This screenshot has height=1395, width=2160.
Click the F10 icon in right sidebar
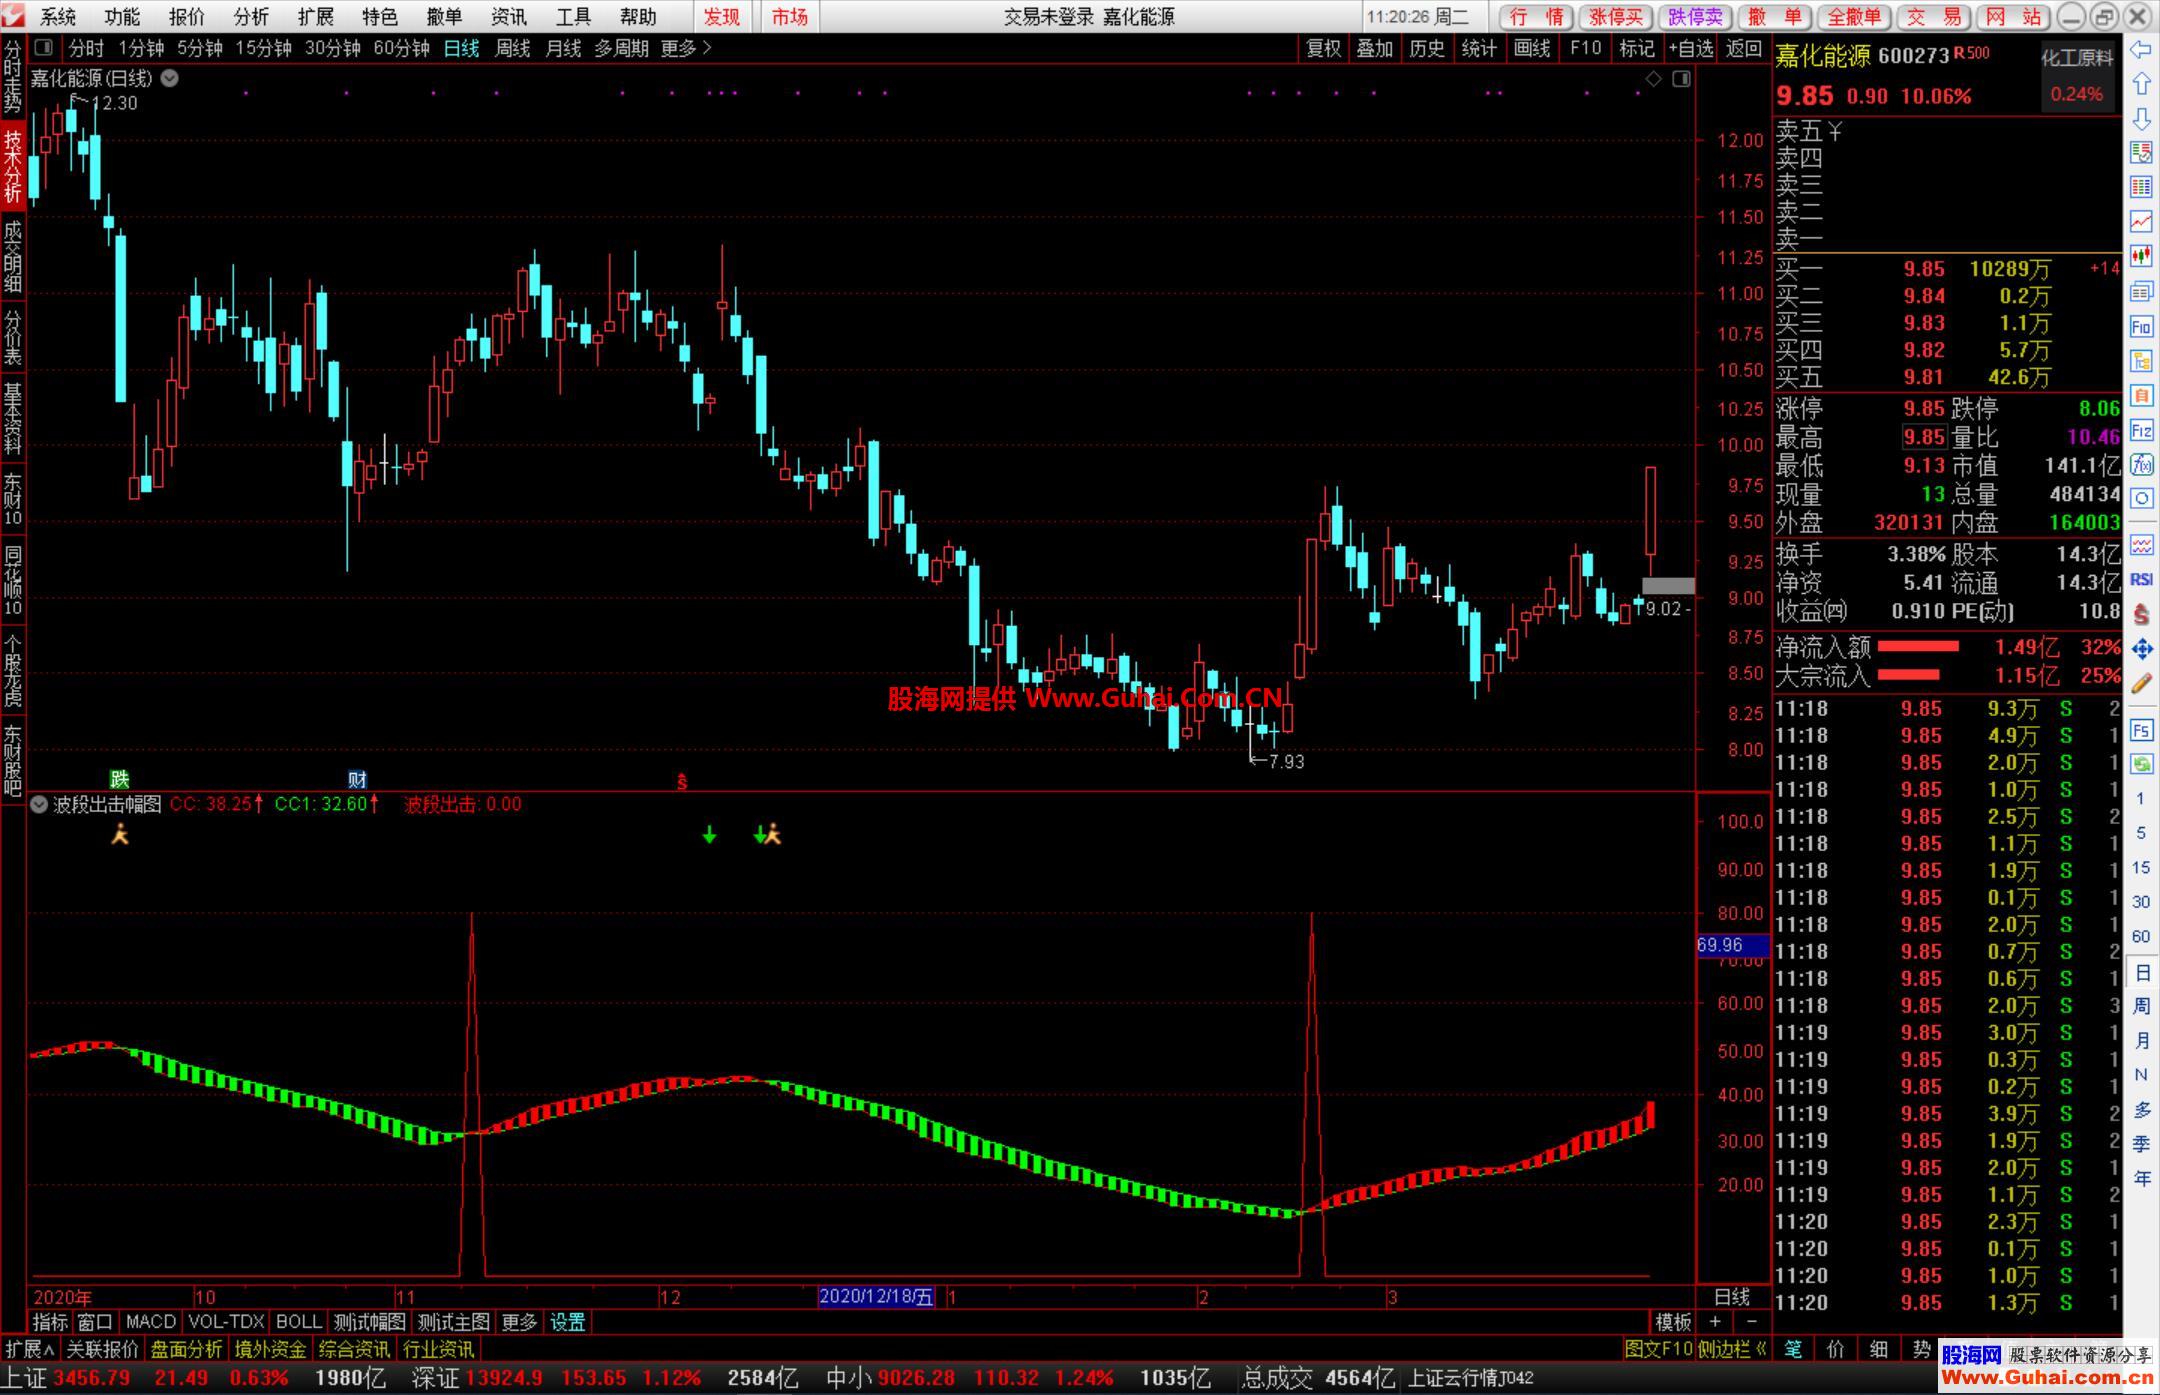(x=2141, y=326)
